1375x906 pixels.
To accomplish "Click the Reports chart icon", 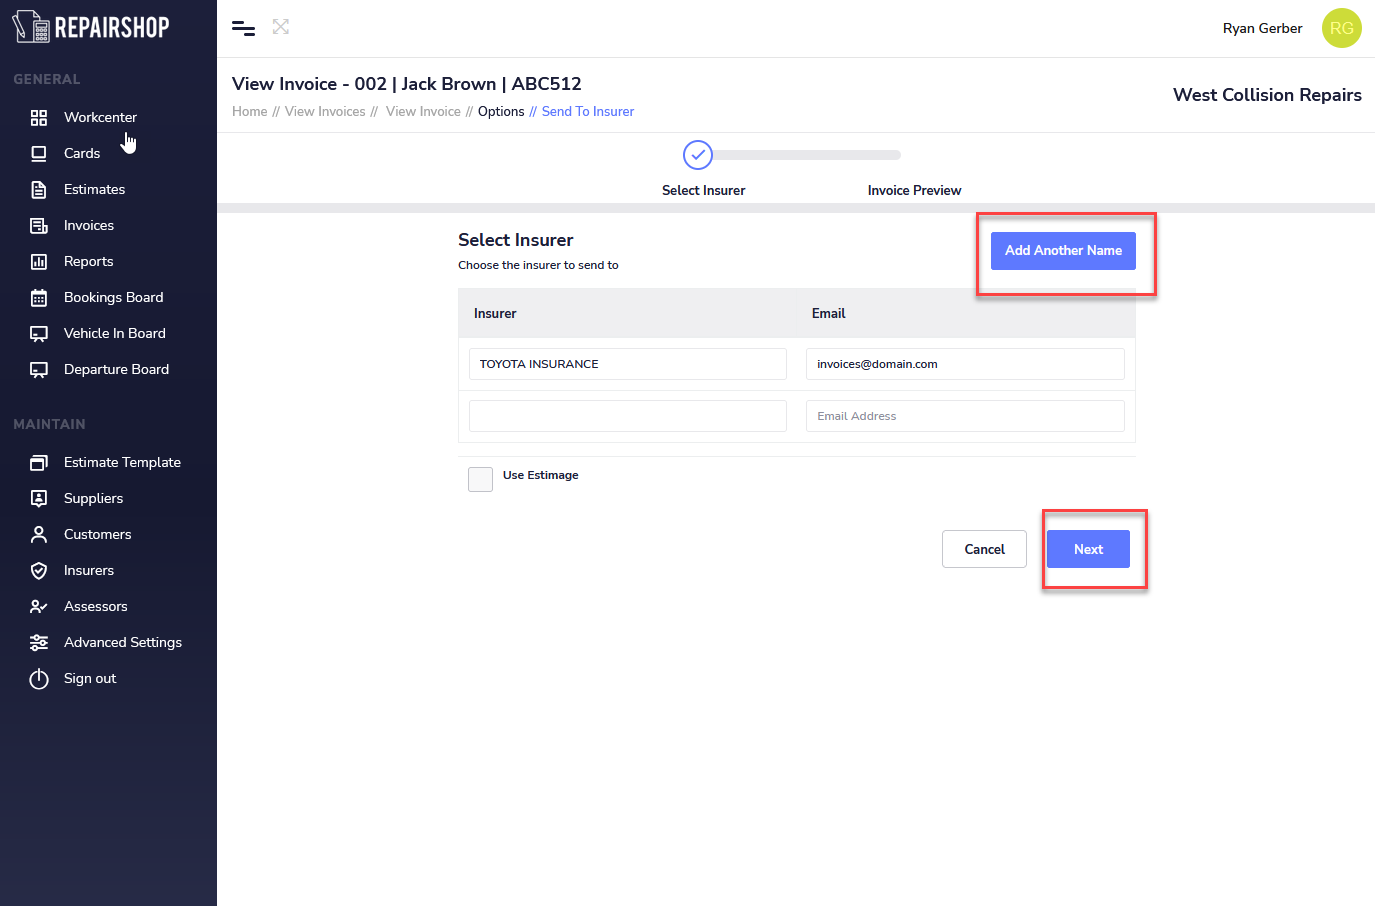I will point(39,262).
